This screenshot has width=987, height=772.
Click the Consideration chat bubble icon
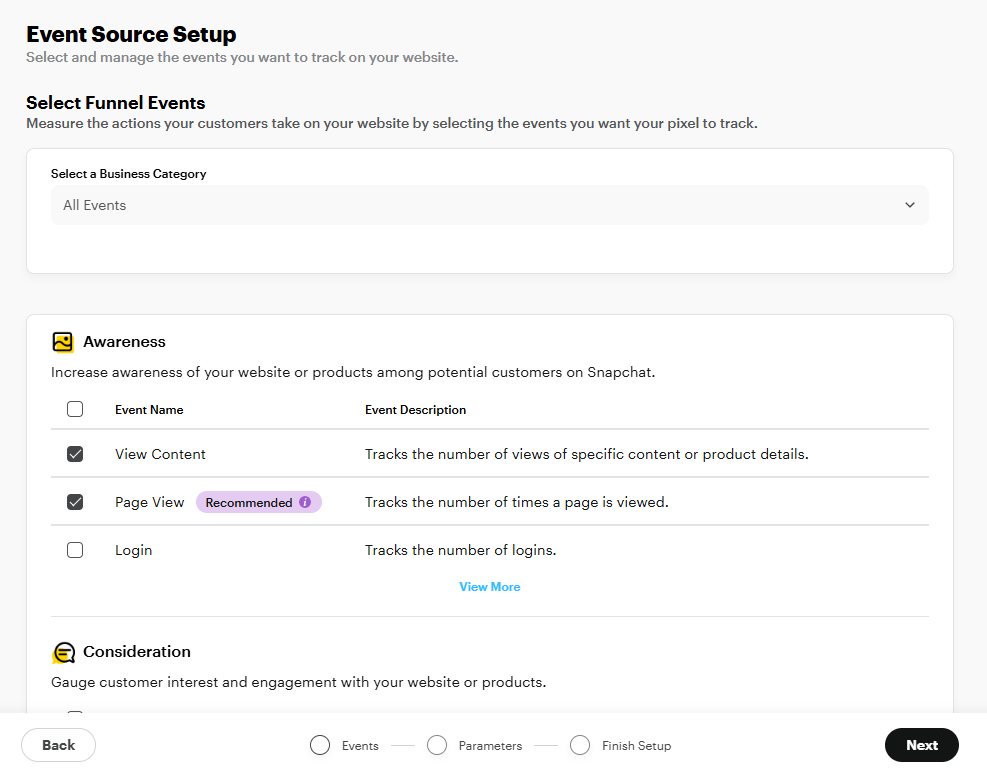tap(63, 652)
